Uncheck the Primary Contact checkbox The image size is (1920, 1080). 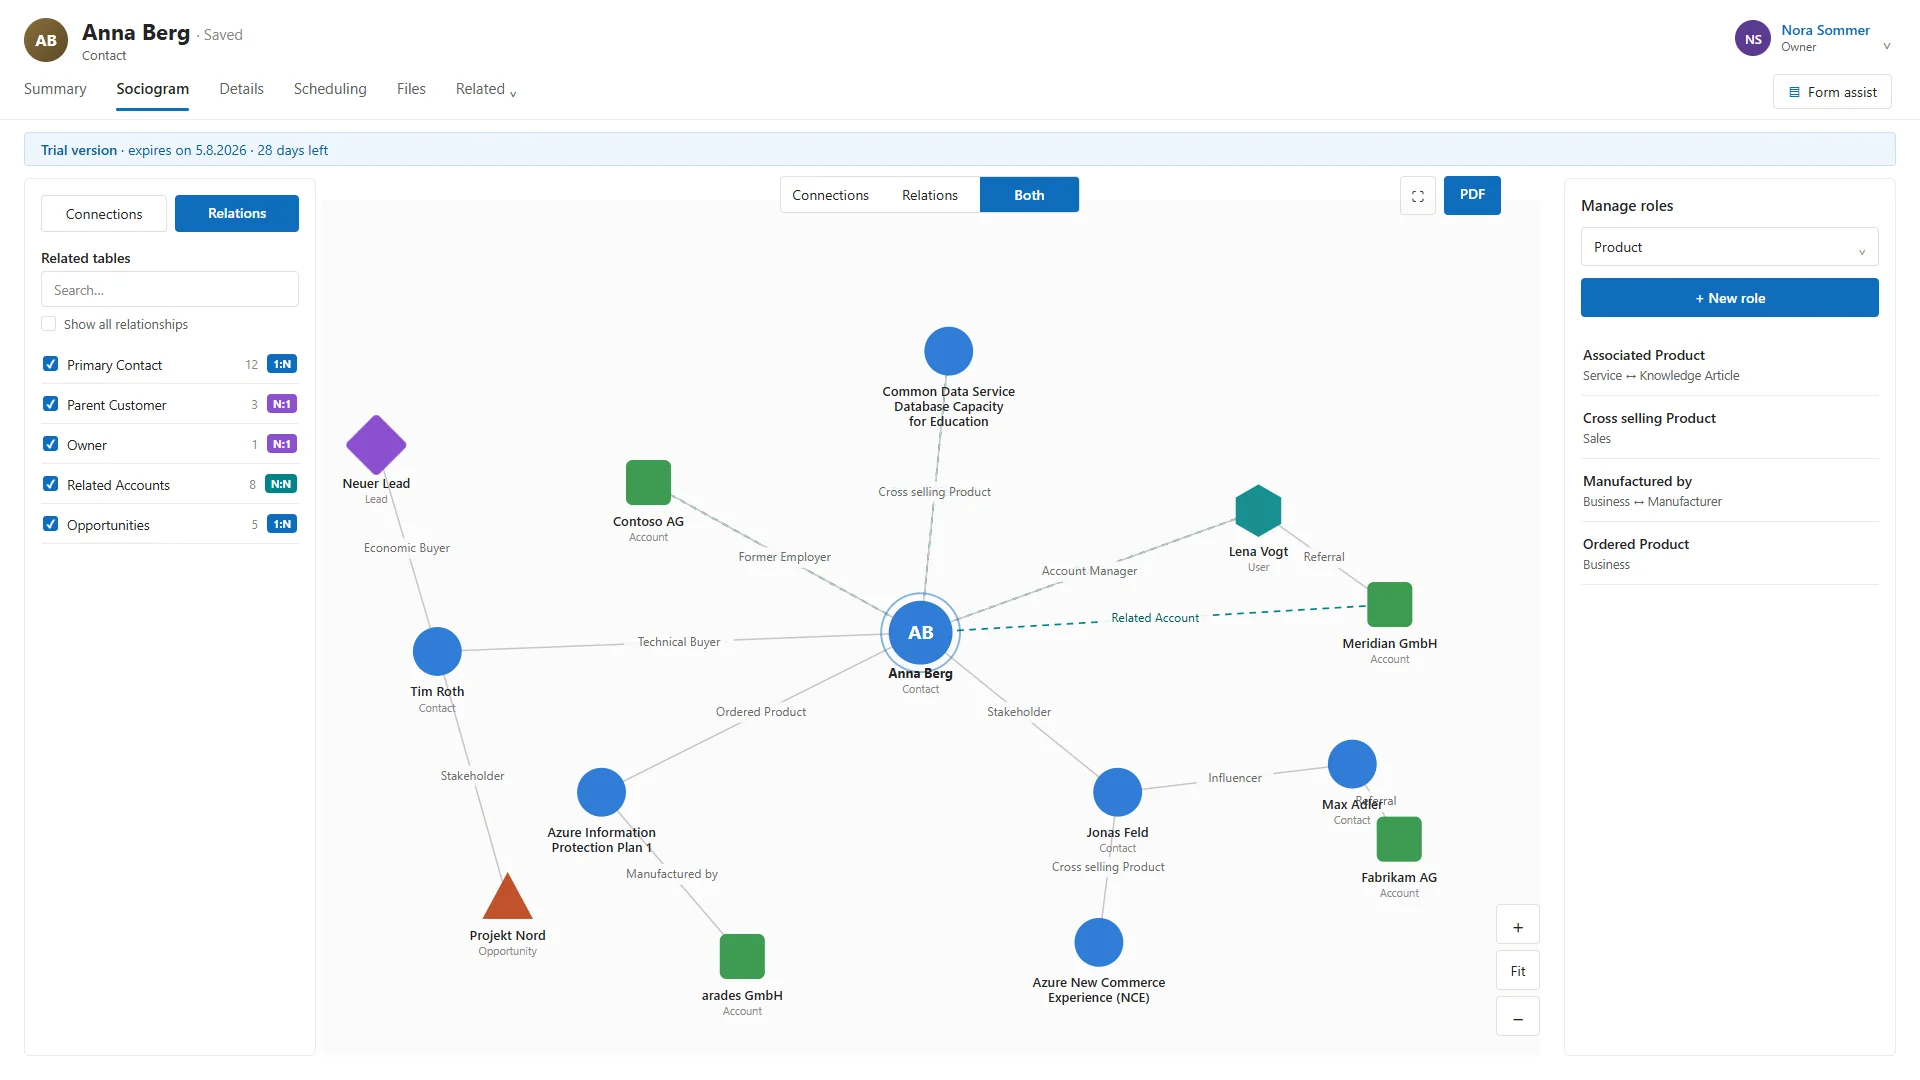point(50,364)
